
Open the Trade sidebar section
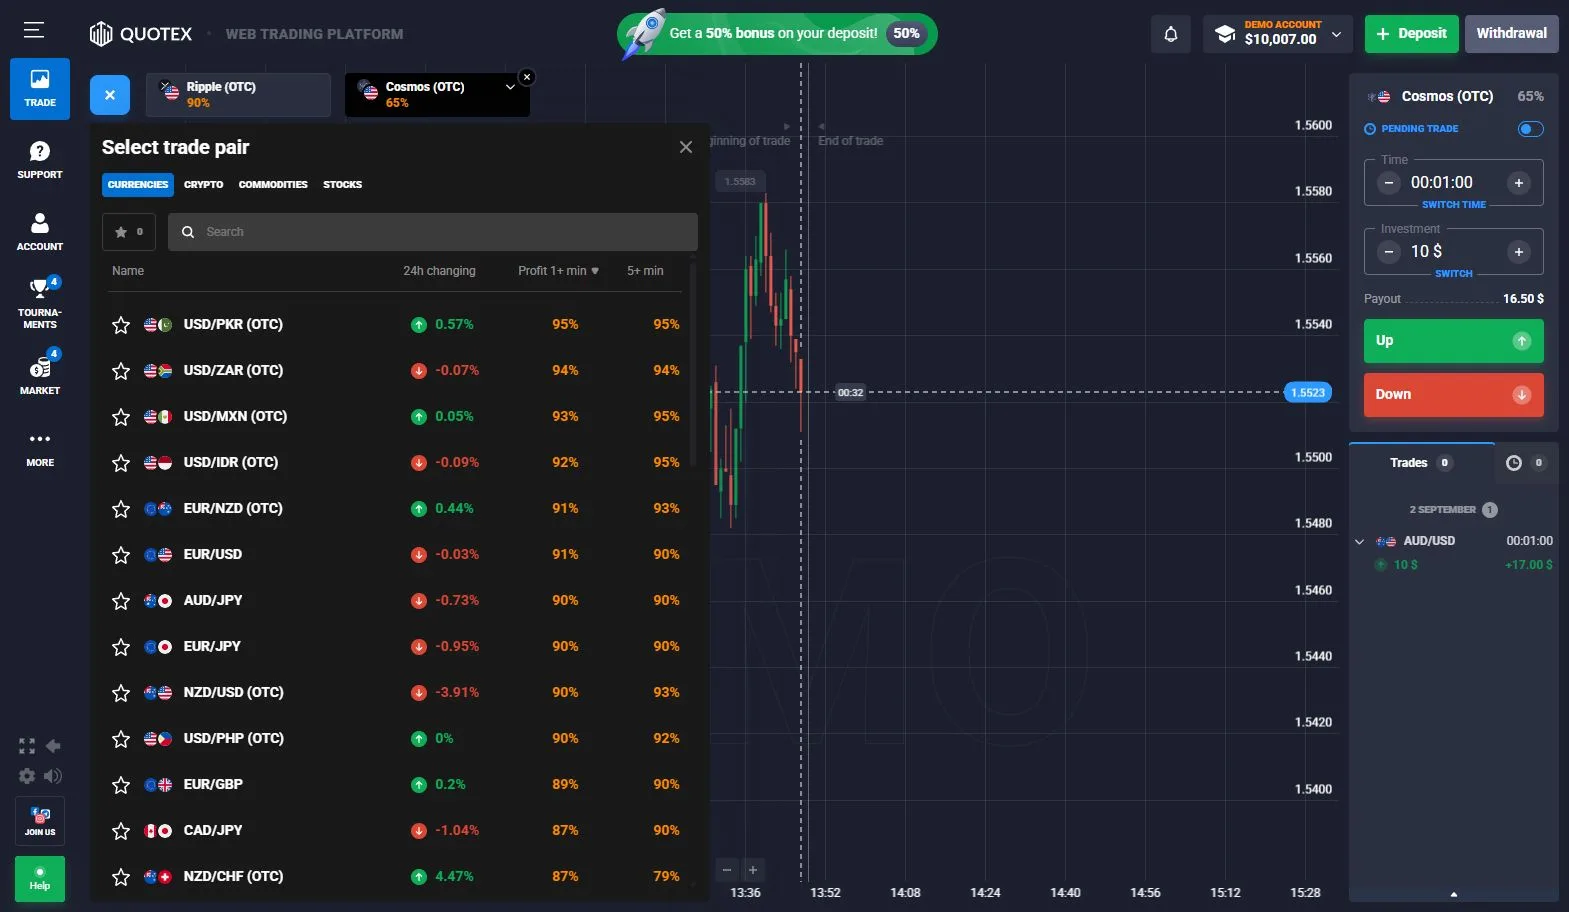tap(40, 88)
